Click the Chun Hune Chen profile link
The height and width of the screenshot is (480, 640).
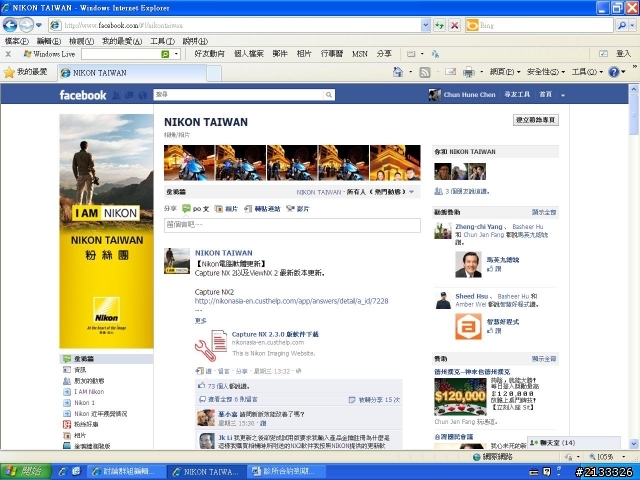tap(469, 95)
